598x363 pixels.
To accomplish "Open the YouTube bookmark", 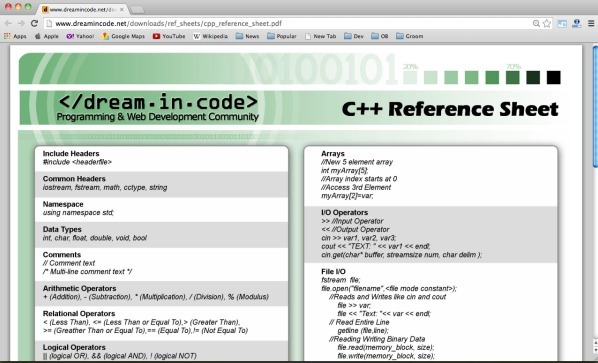I will click(169, 36).
